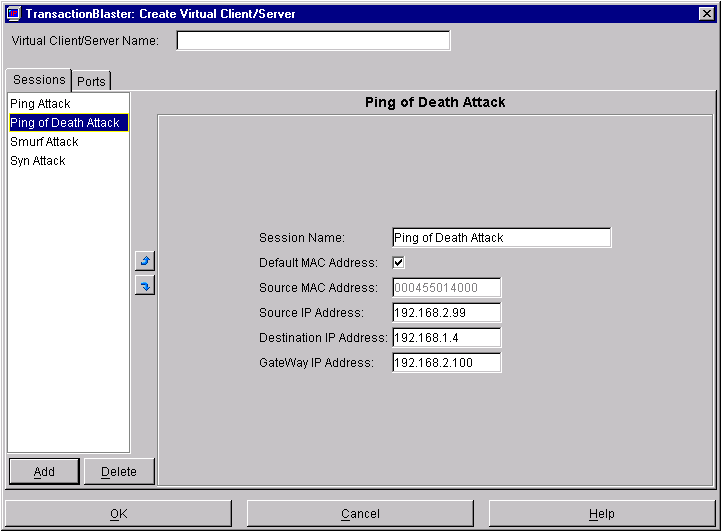Click the Destination IP Address label
The width and height of the screenshot is (722, 532).
[323, 338]
